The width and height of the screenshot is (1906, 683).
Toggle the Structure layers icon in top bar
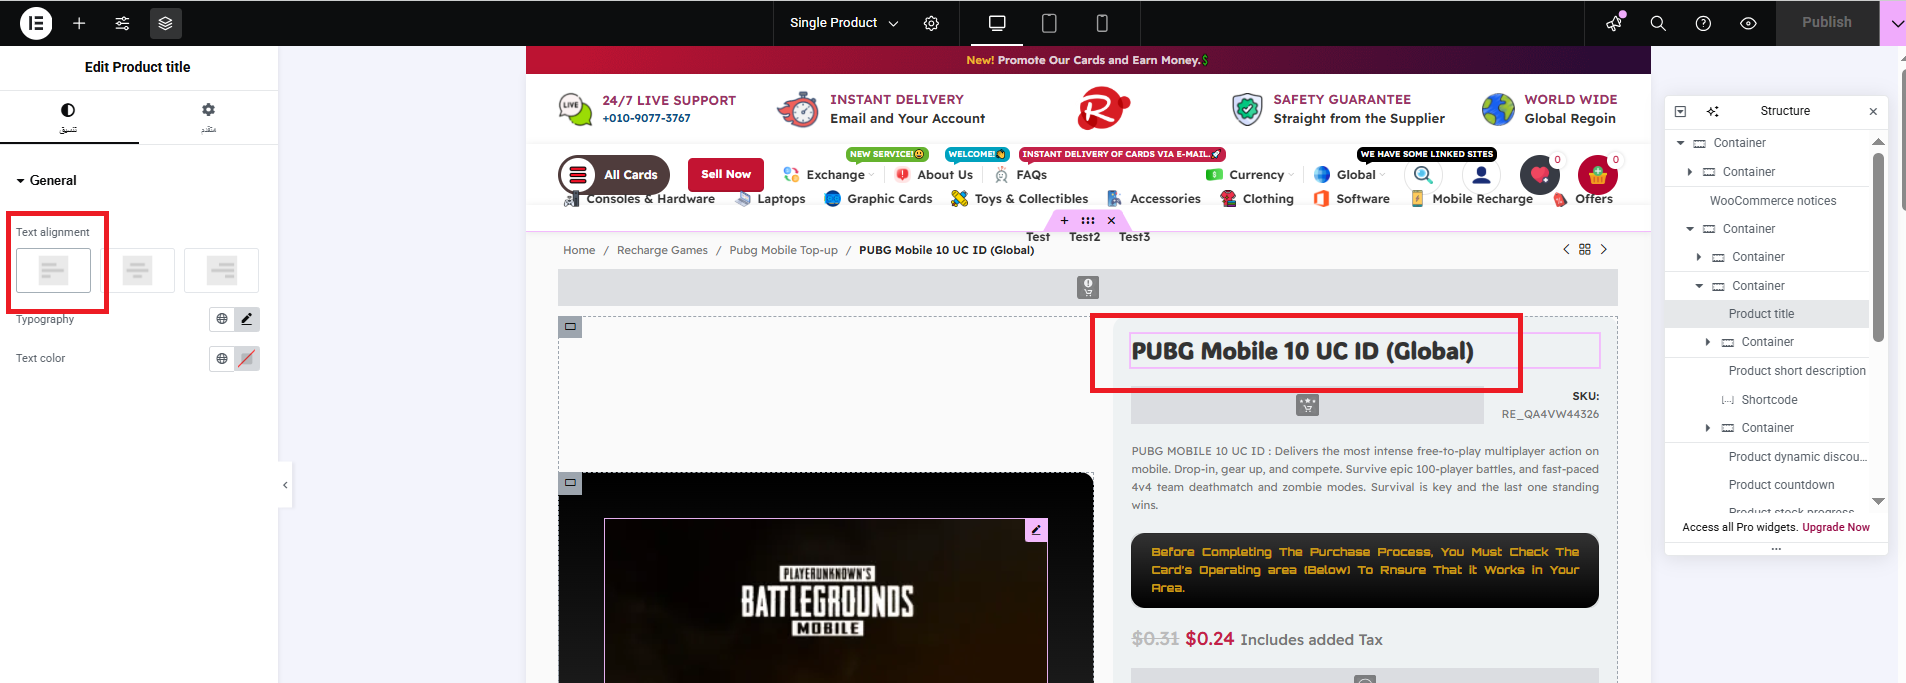pyautogui.click(x=165, y=23)
